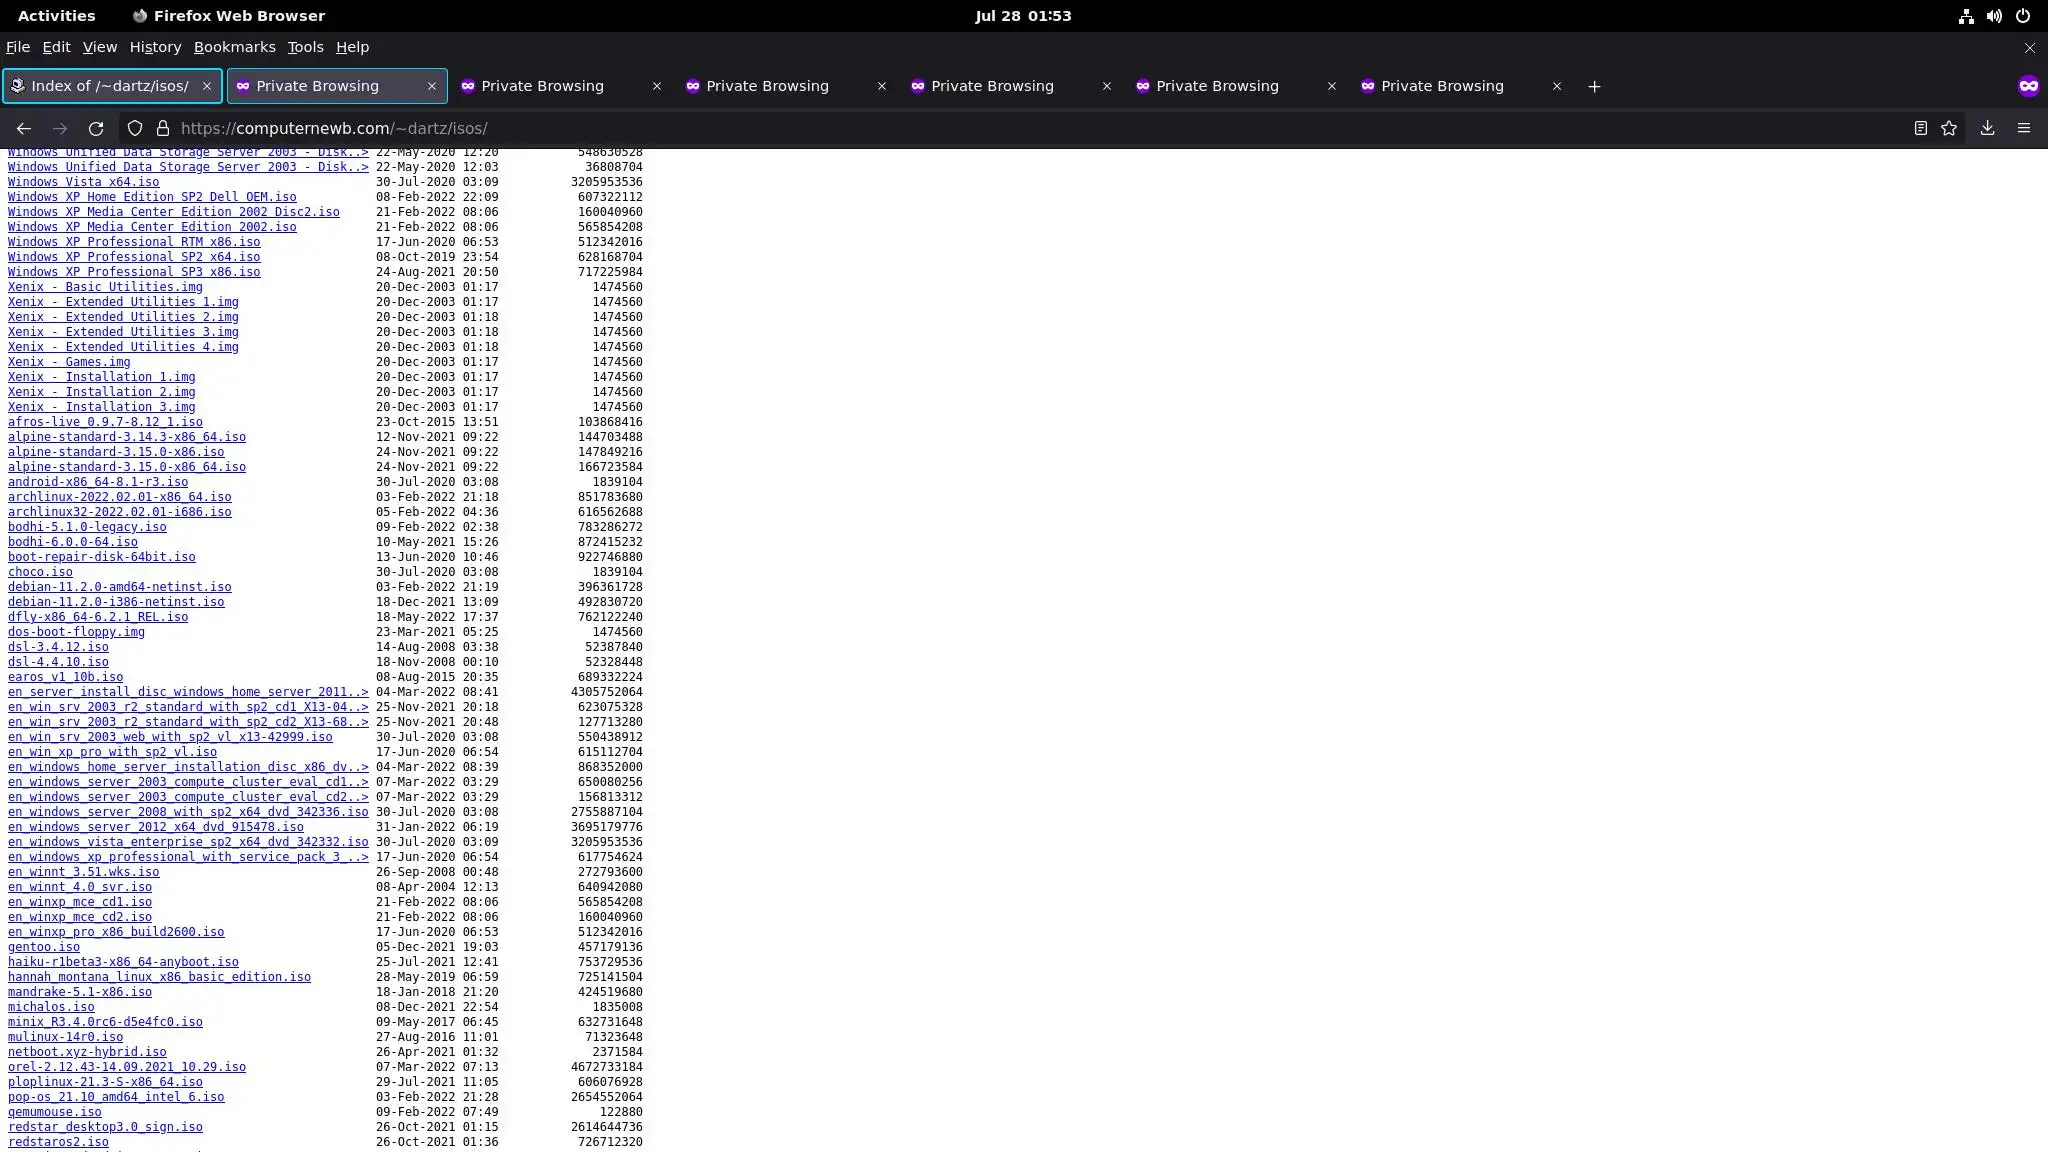Open the tracking protection shield icon
The height and width of the screenshot is (1152, 2048).
pos(135,128)
